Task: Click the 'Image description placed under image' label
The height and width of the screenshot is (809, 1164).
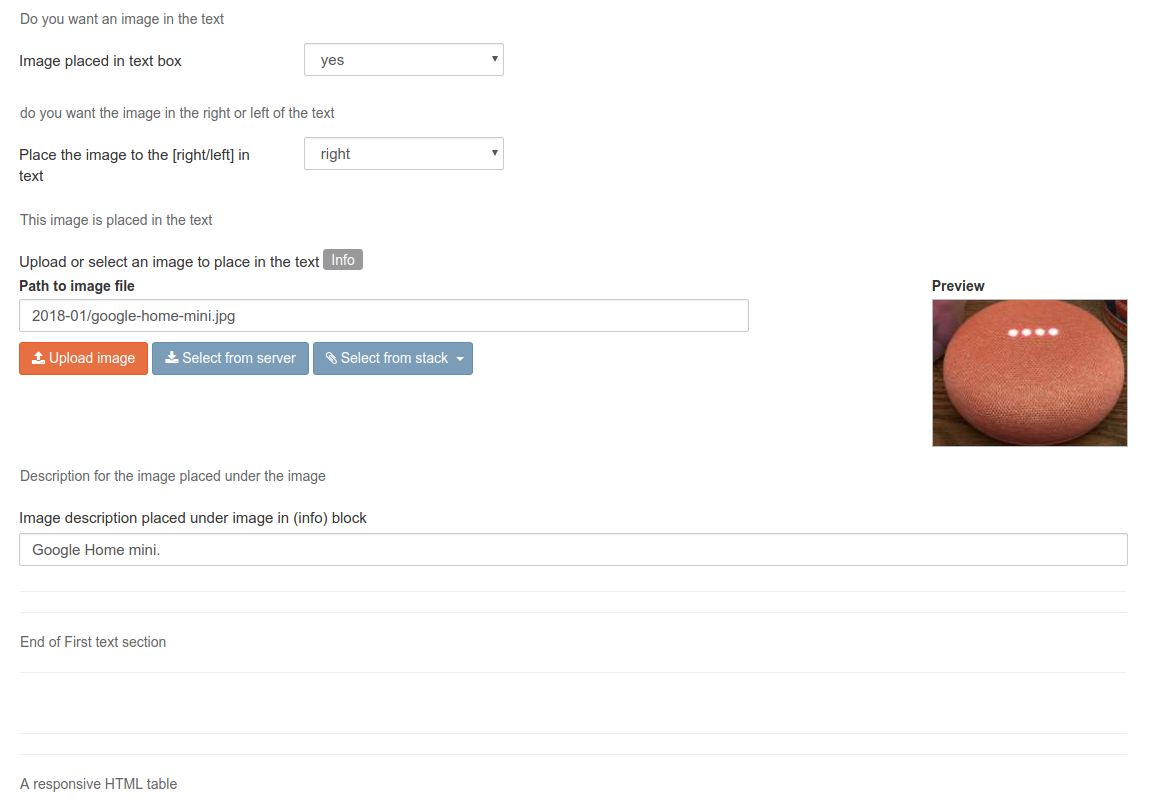Action: tap(193, 518)
